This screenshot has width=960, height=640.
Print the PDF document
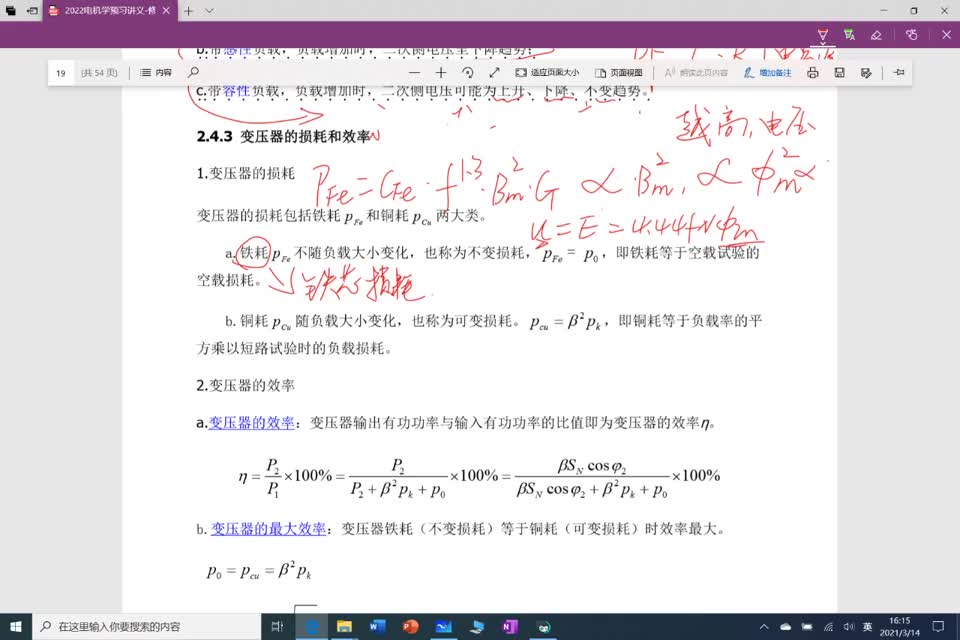click(812, 72)
